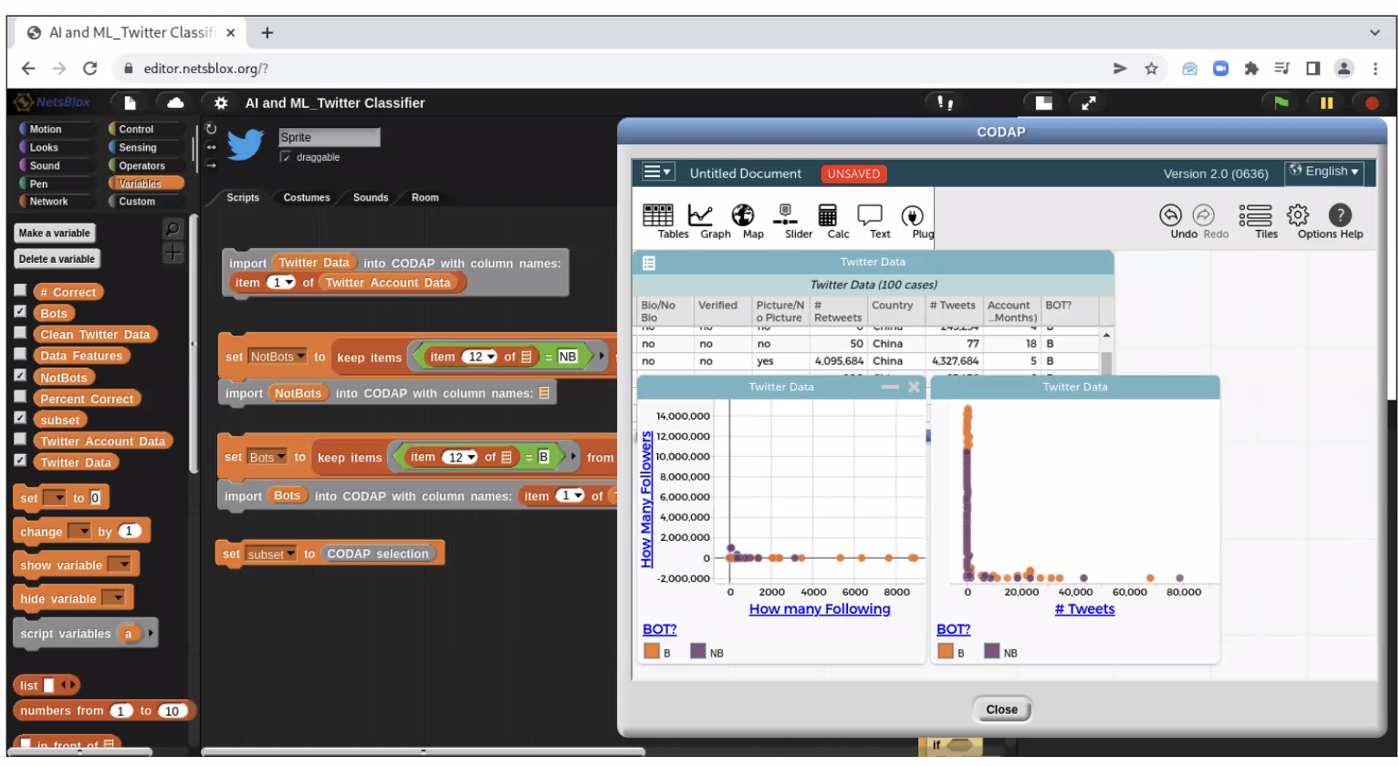The height and width of the screenshot is (766, 1398).
Task: Switch to the Costumes tab
Action: point(306,198)
